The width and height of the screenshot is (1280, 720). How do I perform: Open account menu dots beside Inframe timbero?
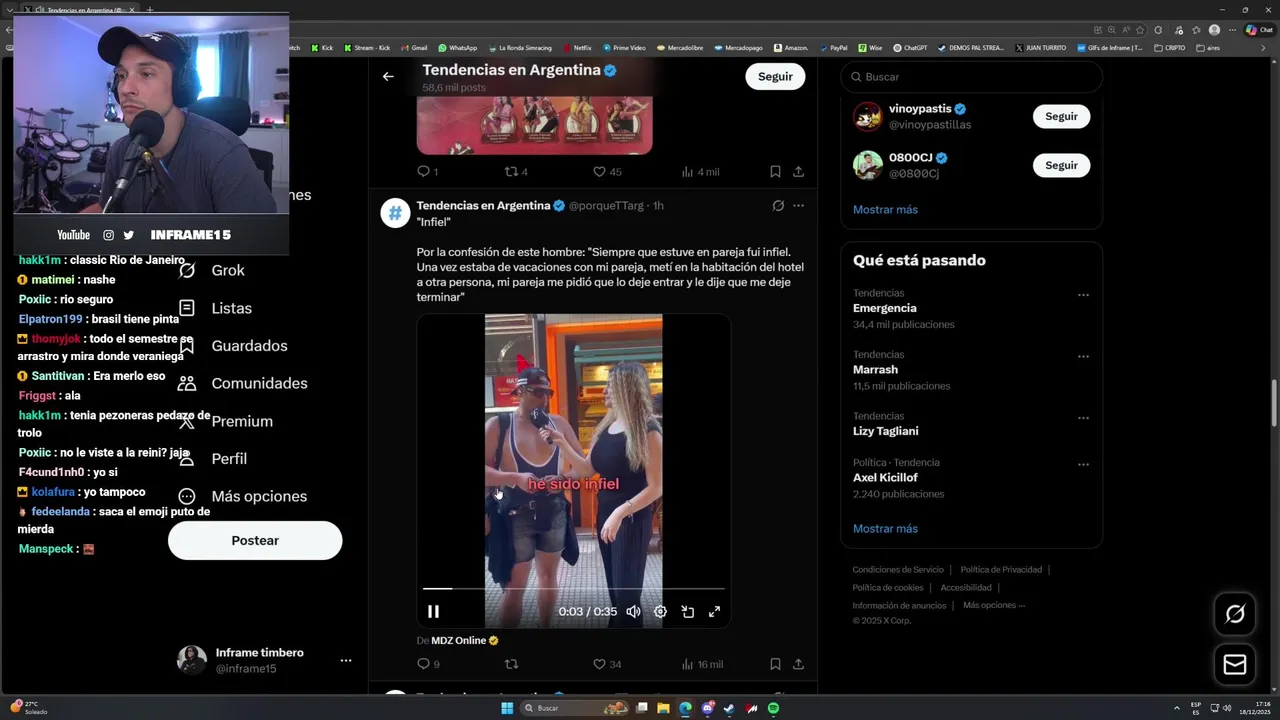click(346, 661)
